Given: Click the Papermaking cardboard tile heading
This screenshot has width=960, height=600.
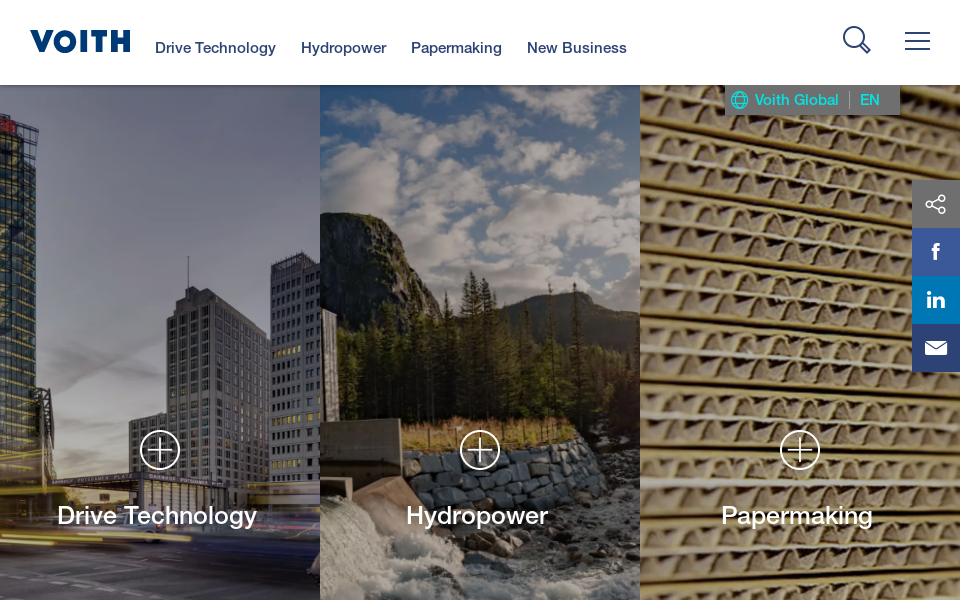Looking at the screenshot, I should (x=797, y=516).
